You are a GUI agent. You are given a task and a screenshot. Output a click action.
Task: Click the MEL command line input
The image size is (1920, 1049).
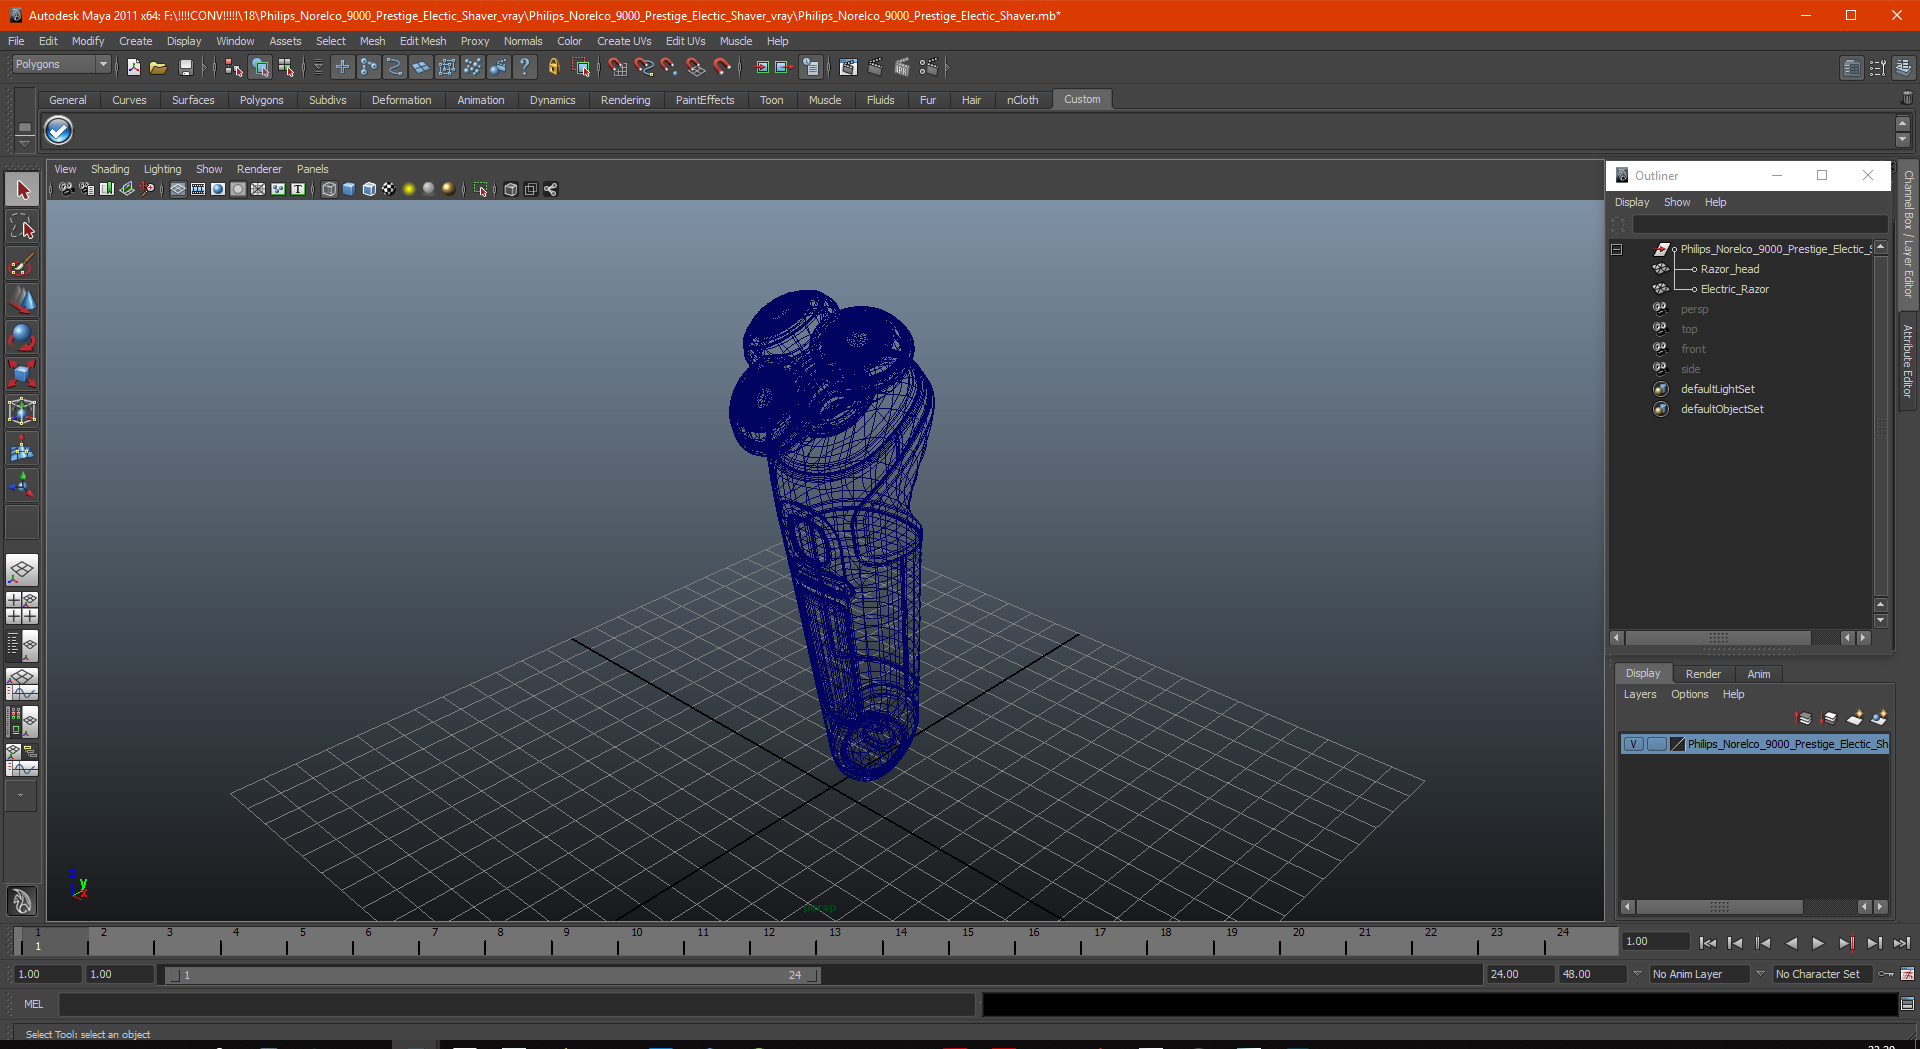click(x=516, y=1004)
